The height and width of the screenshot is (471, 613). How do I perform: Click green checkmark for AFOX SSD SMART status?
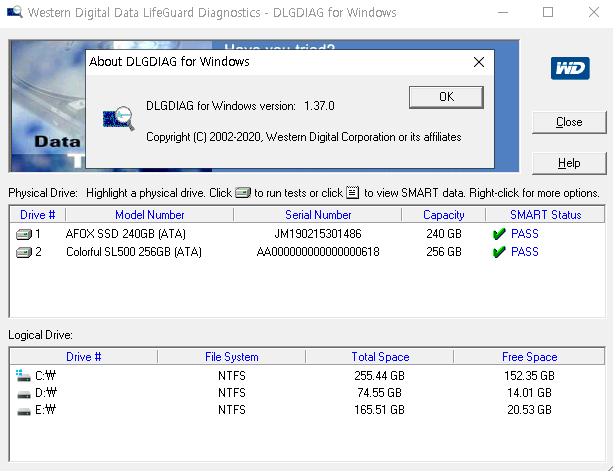[499, 234]
